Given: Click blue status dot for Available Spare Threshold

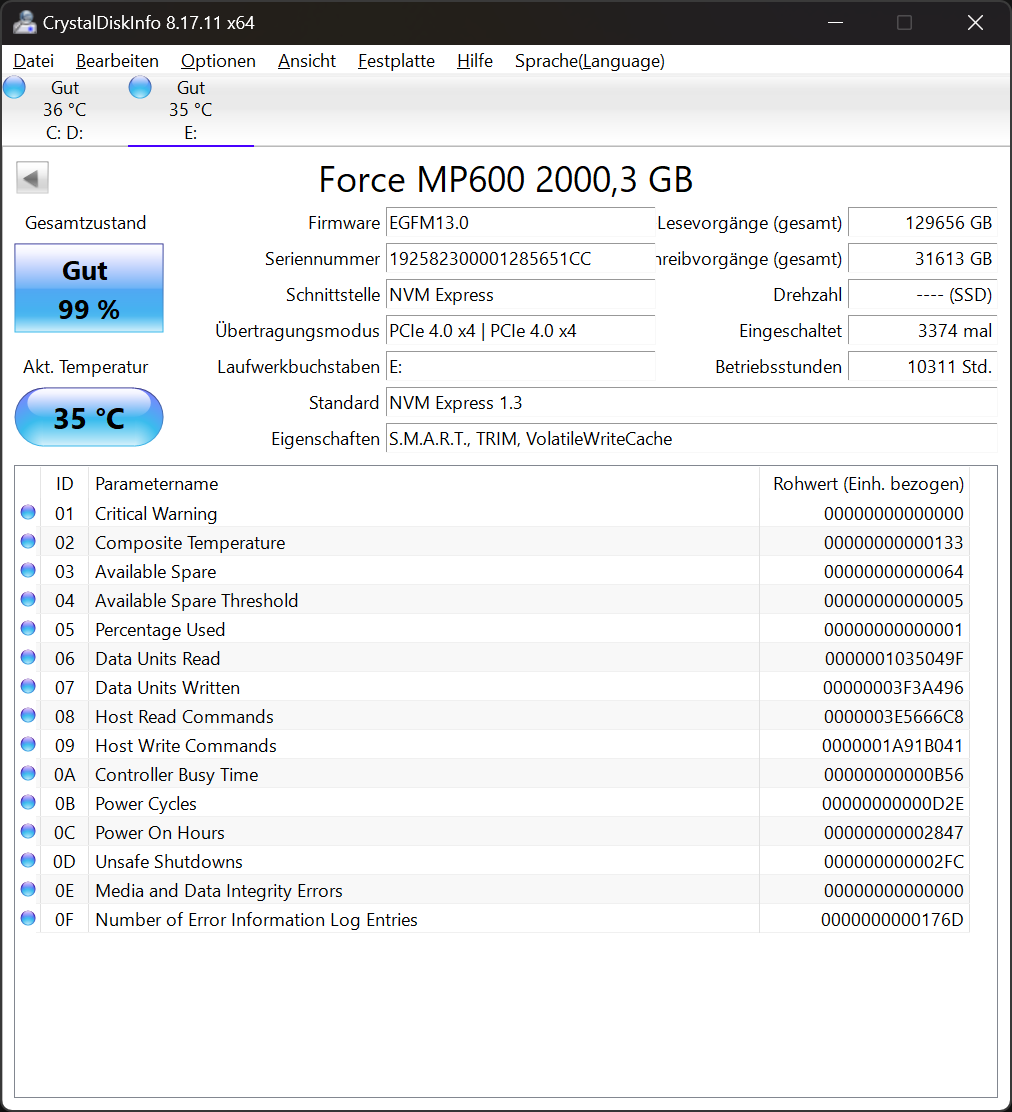Looking at the screenshot, I should coord(28,599).
